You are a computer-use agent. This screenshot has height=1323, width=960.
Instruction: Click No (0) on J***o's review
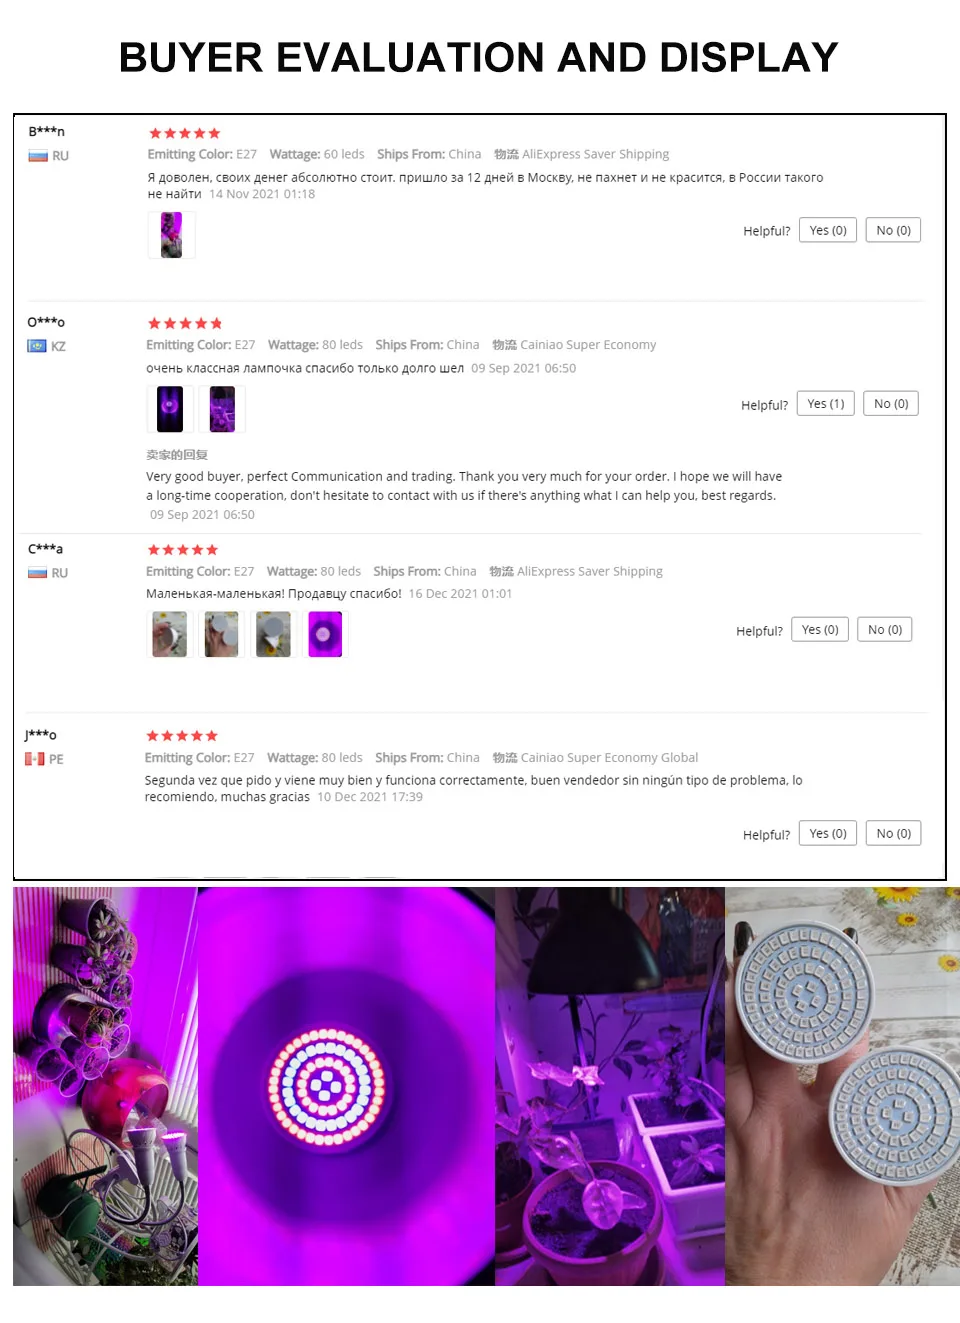pos(893,834)
